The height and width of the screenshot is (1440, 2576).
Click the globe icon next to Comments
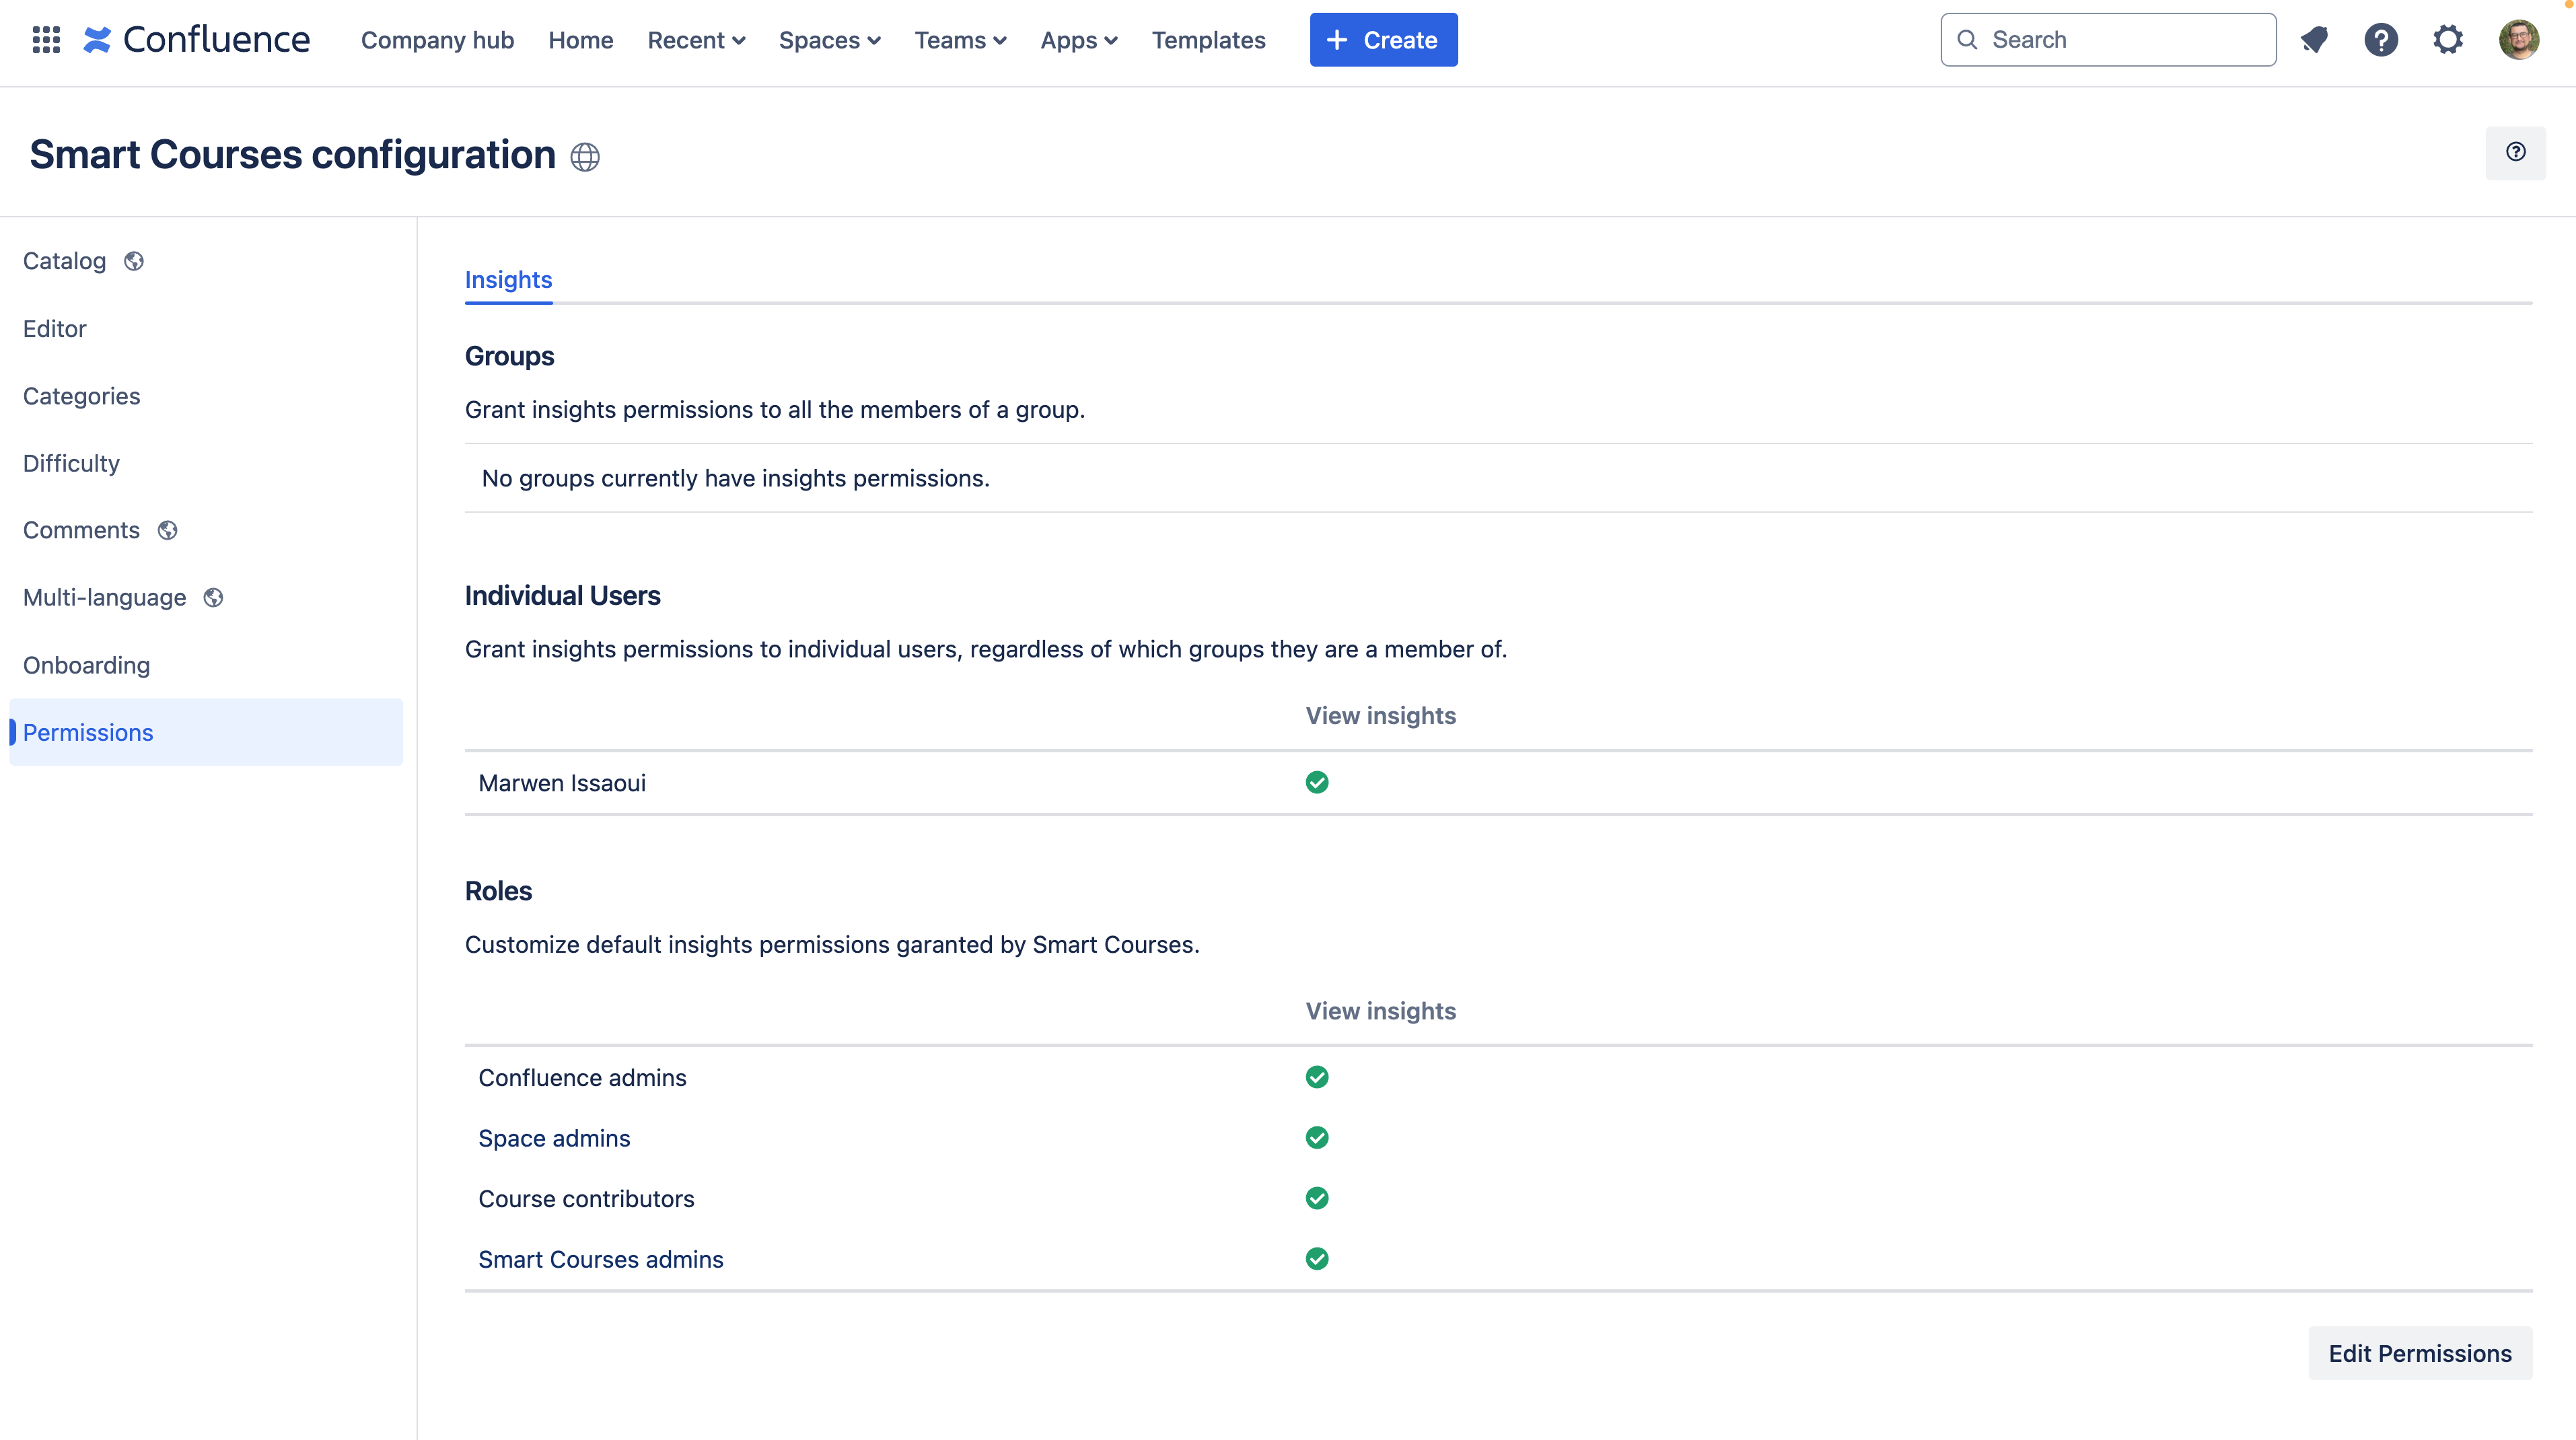pos(168,530)
